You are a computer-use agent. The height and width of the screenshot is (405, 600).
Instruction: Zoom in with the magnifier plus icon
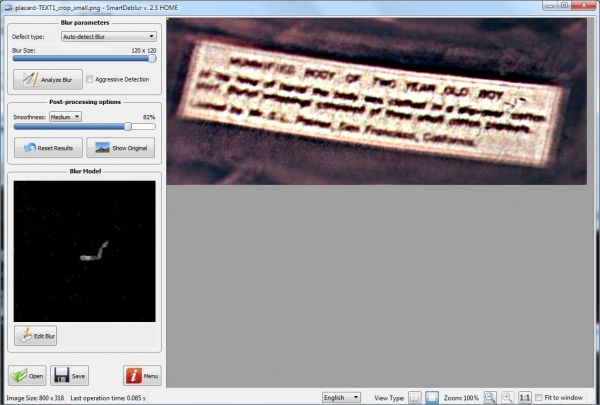click(507, 397)
